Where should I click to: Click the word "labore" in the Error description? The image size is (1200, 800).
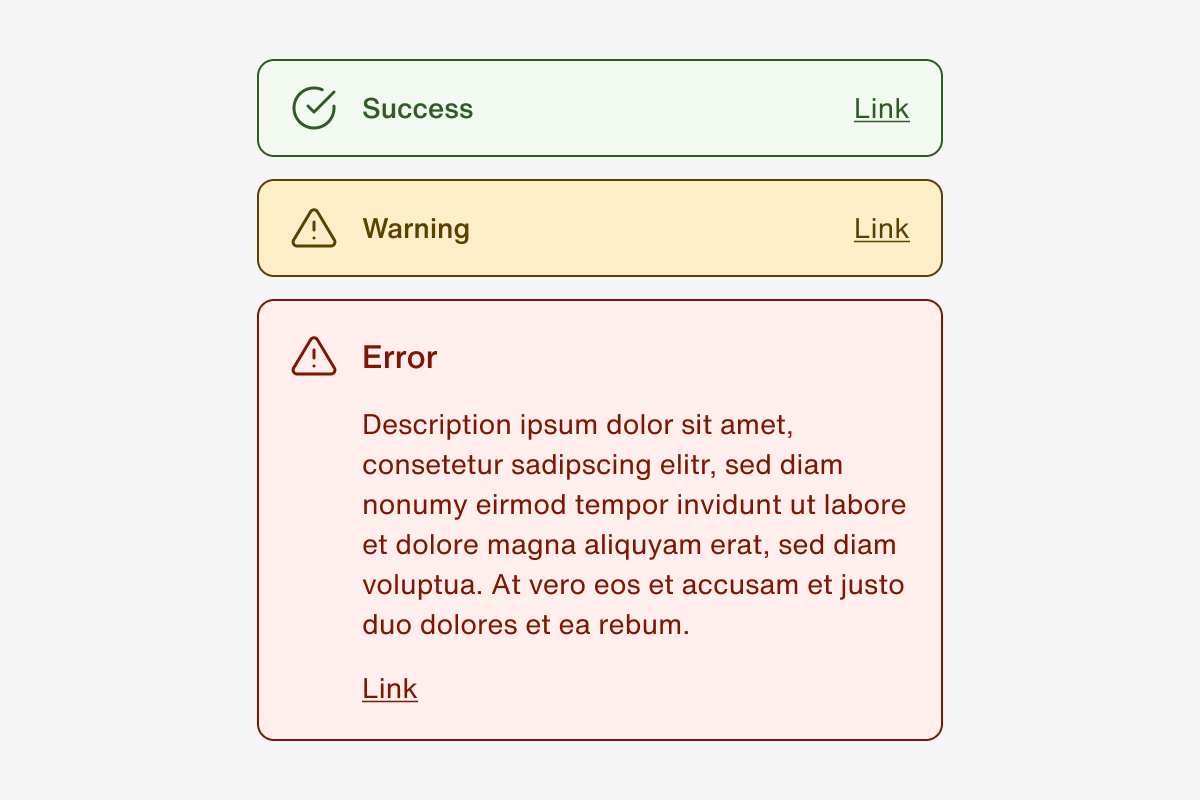pyautogui.click(x=865, y=505)
